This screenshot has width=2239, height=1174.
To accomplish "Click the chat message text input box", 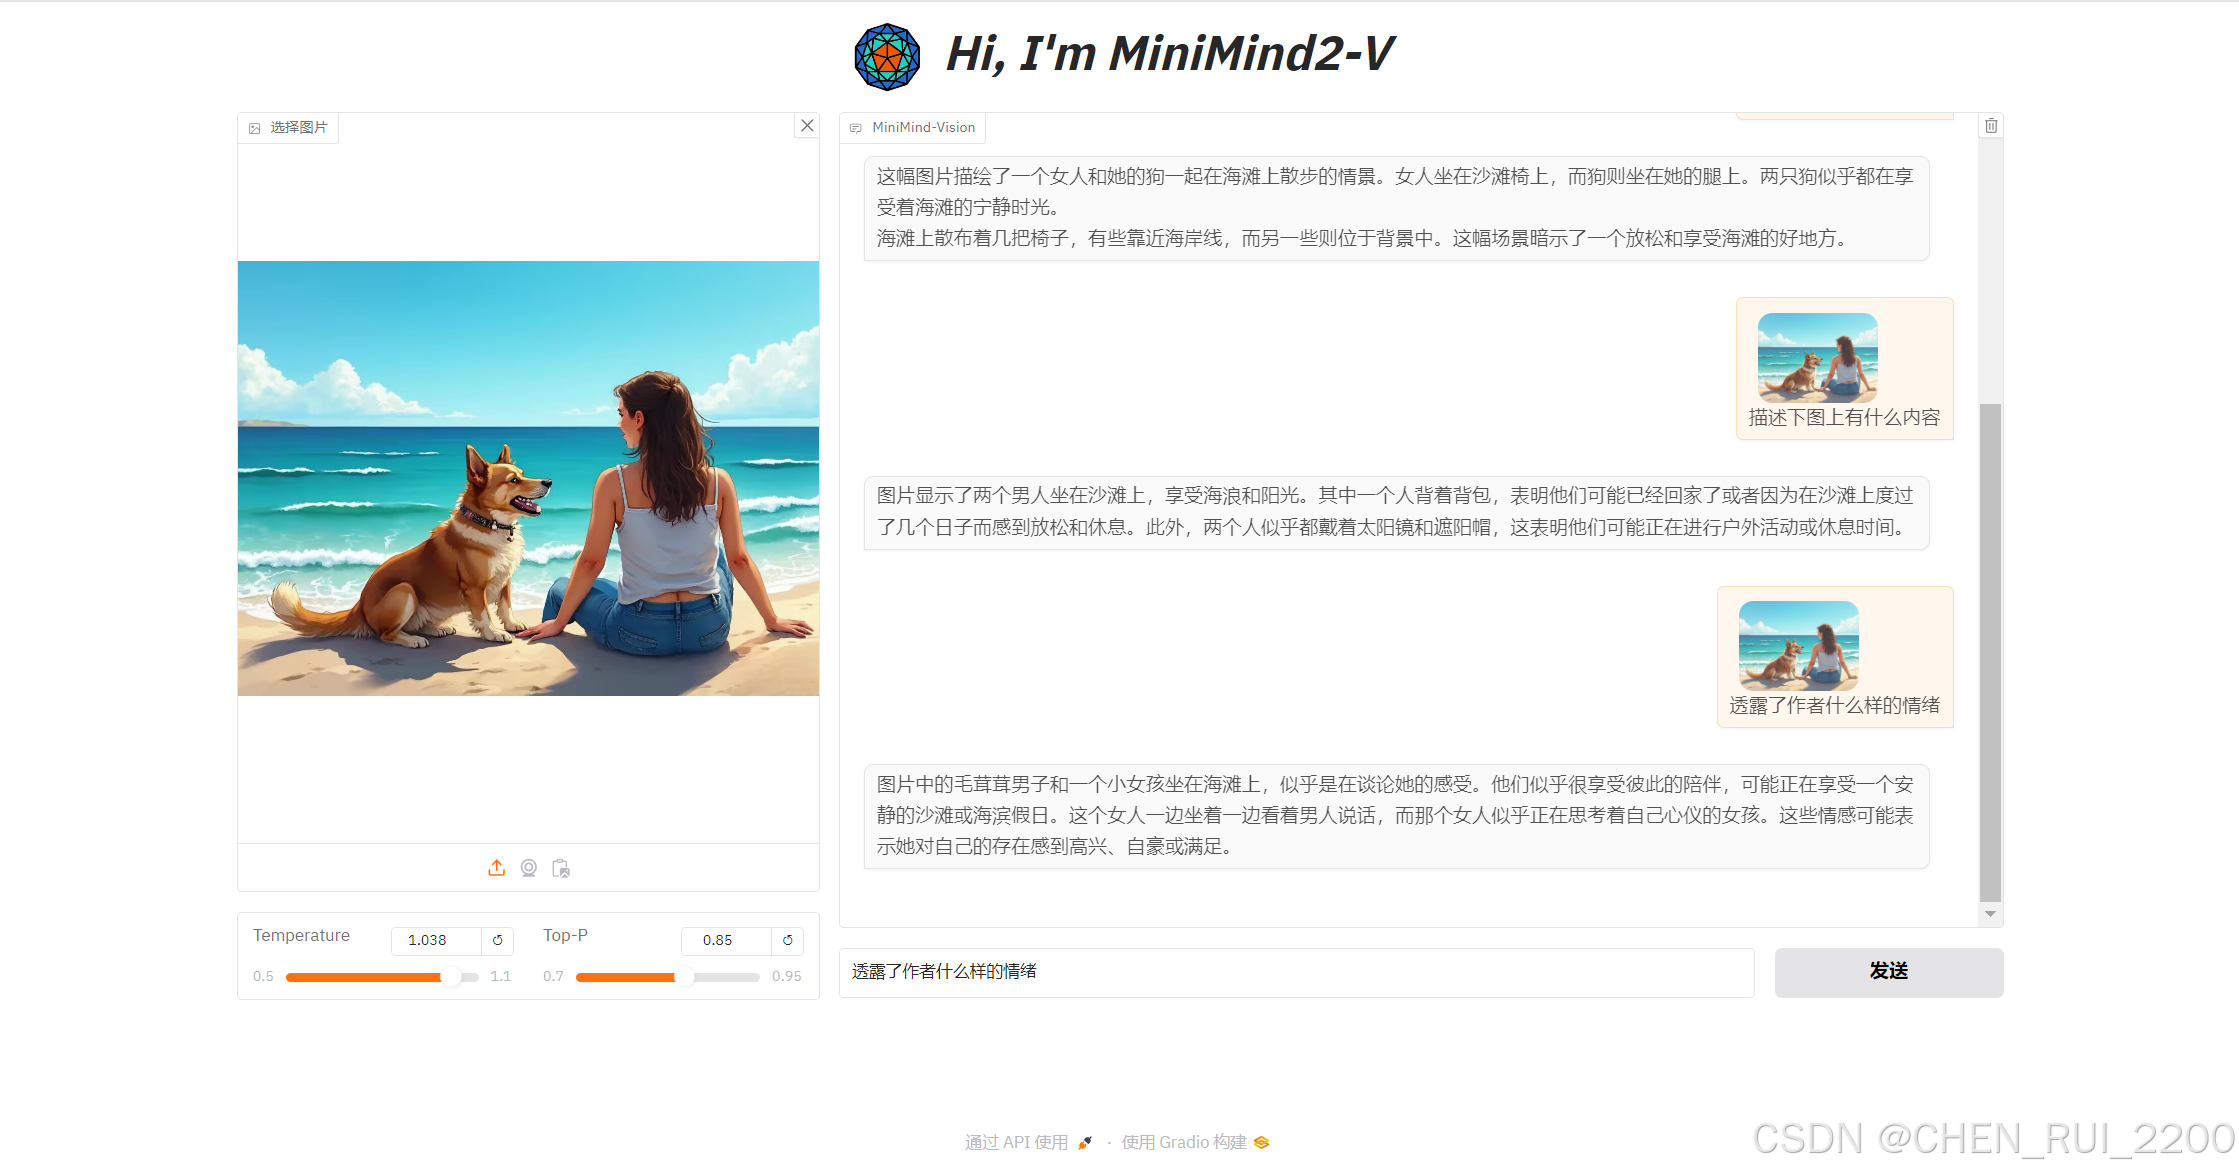I will click(x=1296, y=972).
